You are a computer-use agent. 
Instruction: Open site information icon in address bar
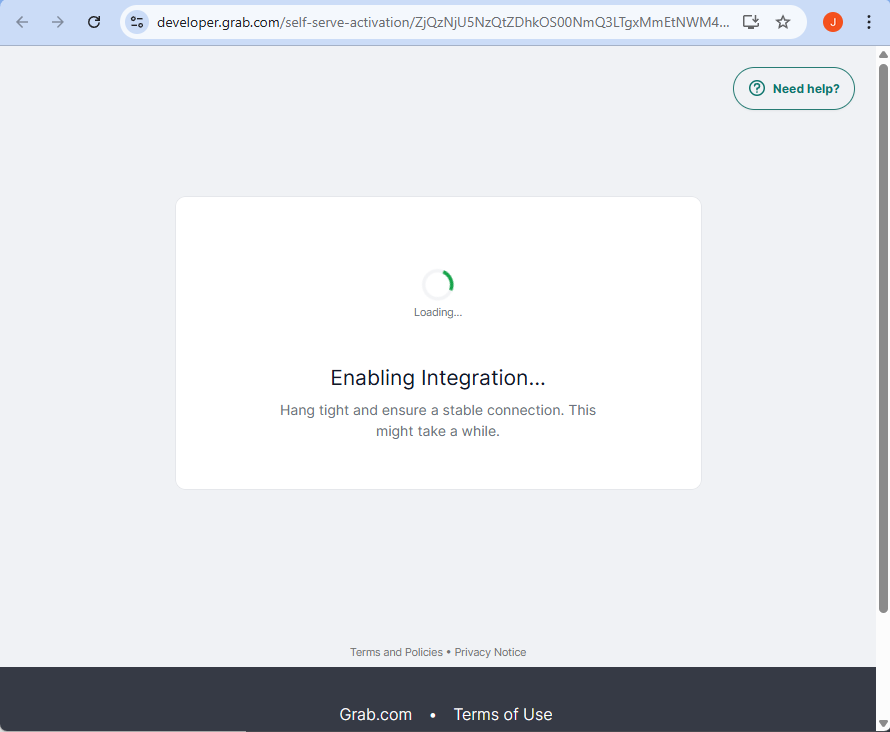137,22
